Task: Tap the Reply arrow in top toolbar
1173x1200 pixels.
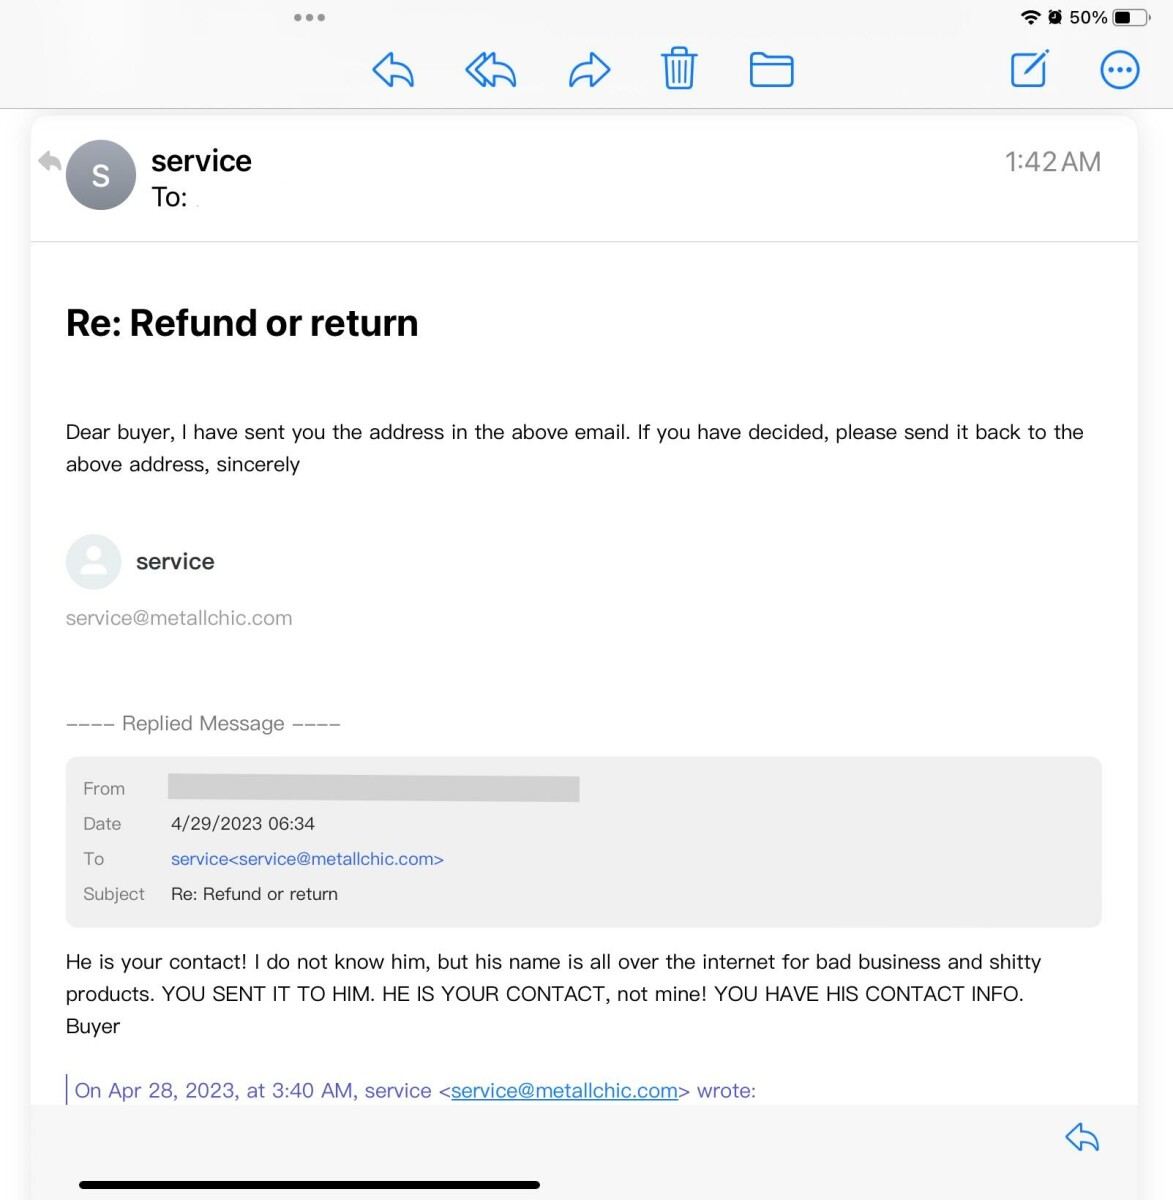Action: (393, 70)
